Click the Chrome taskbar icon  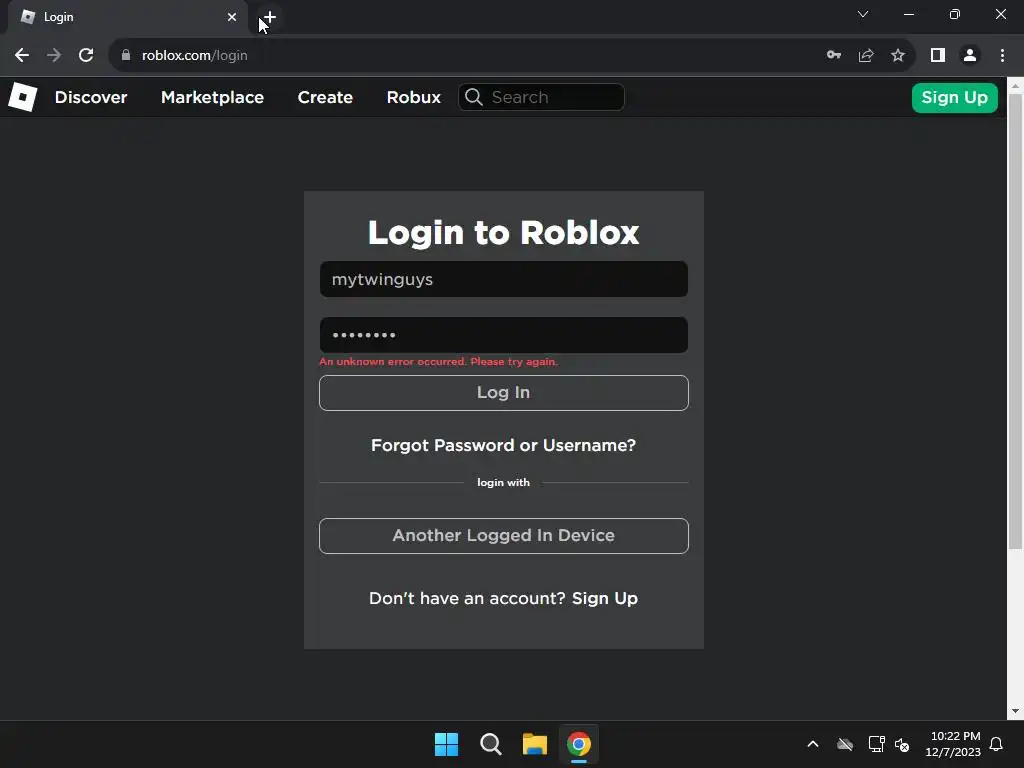pos(579,744)
